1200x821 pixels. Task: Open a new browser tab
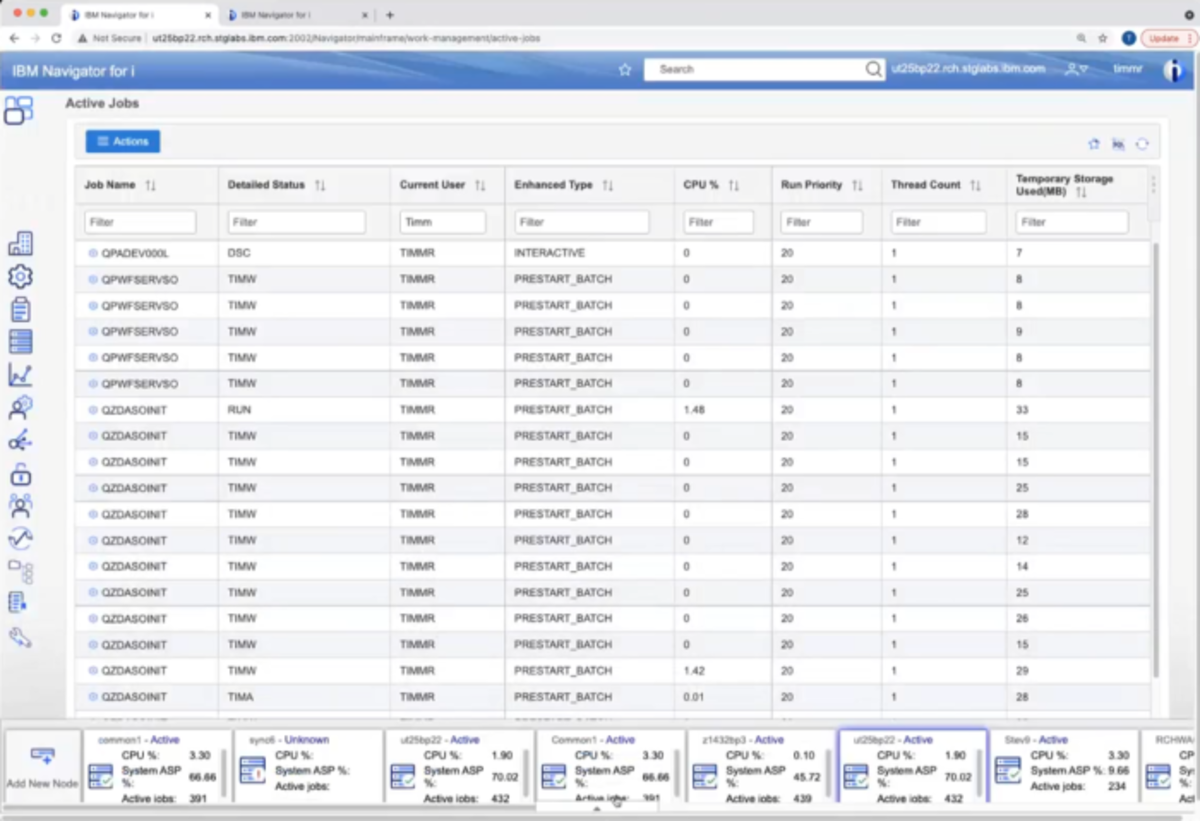pos(390,15)
